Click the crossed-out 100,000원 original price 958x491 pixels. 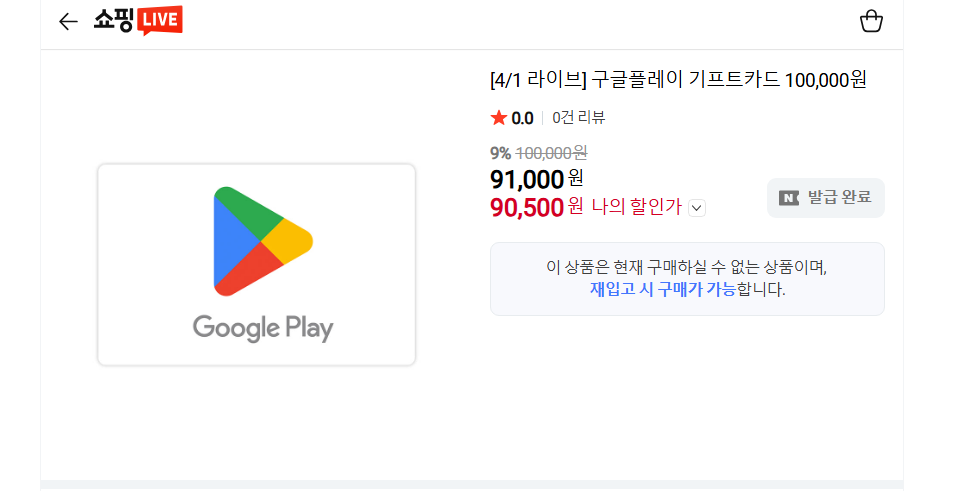[551, 153]
